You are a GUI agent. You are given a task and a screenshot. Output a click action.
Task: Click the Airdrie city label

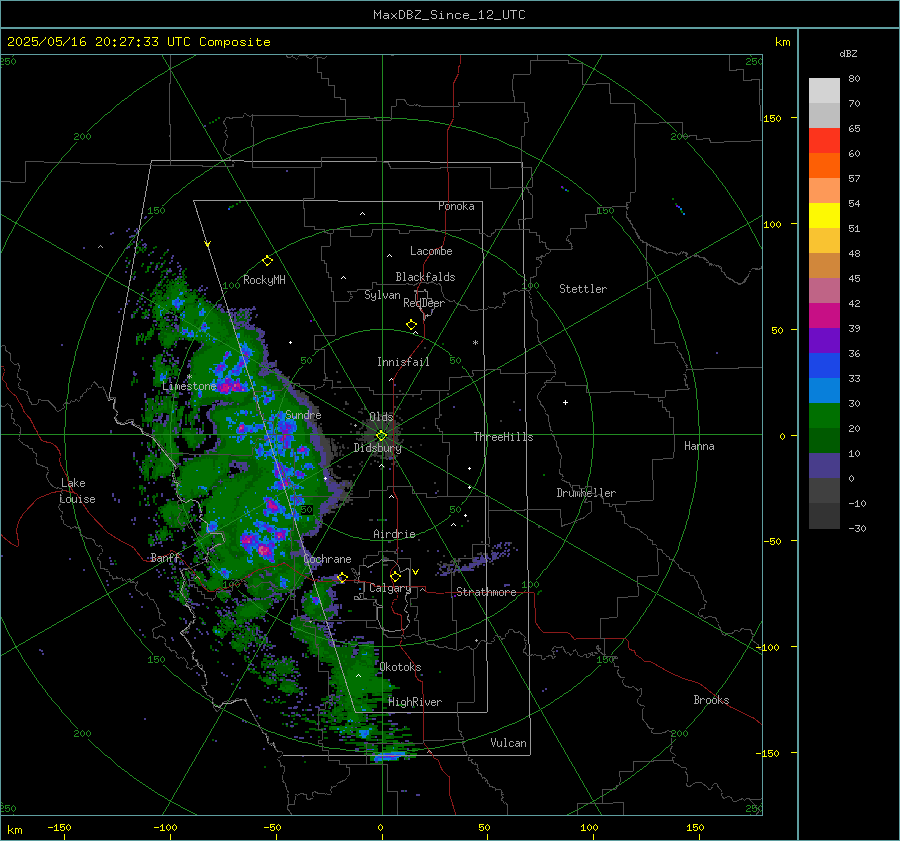tap(394, 534)
